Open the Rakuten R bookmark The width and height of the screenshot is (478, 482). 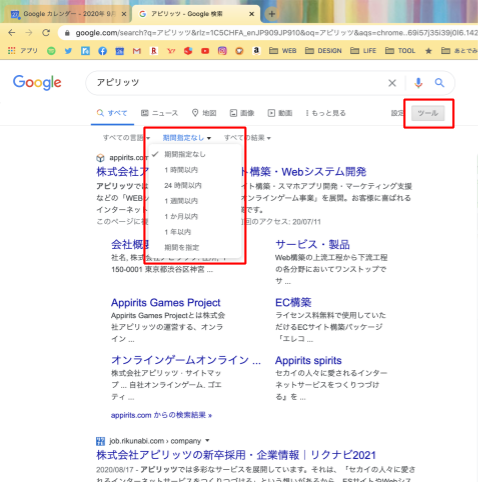click(x=154, y=51)
